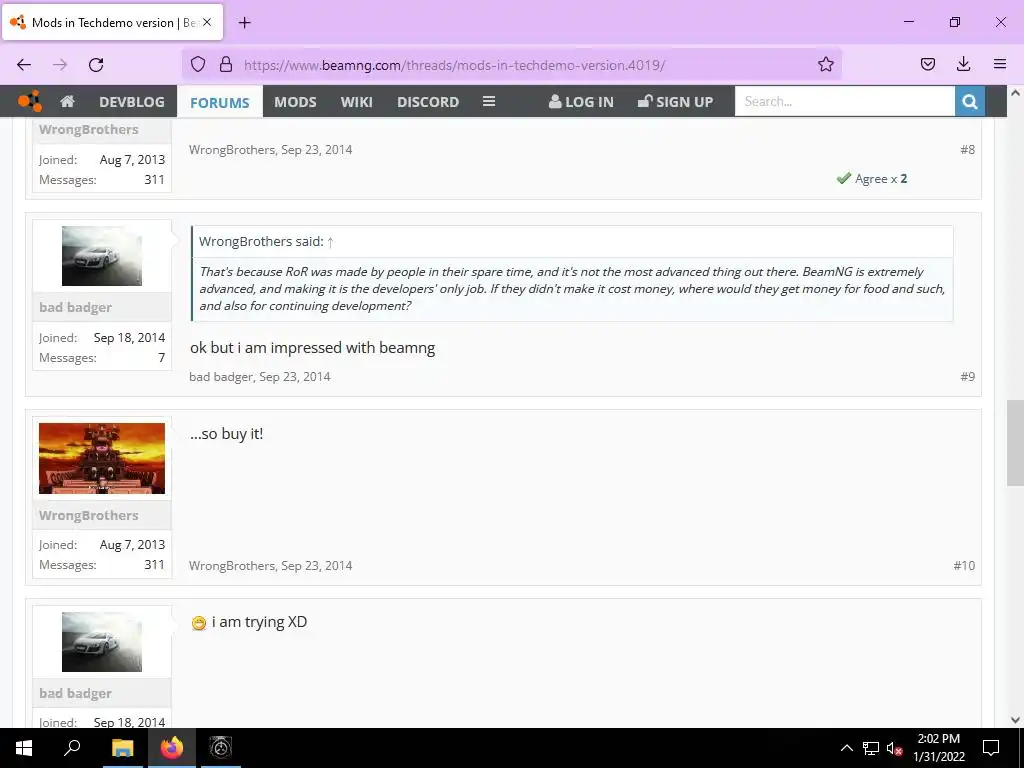Click 'WrongBrothers, Sep 23, 2014' on post #10
Image resolution: width=1024 pixels, height=768 pixels.
coord(270,566)
